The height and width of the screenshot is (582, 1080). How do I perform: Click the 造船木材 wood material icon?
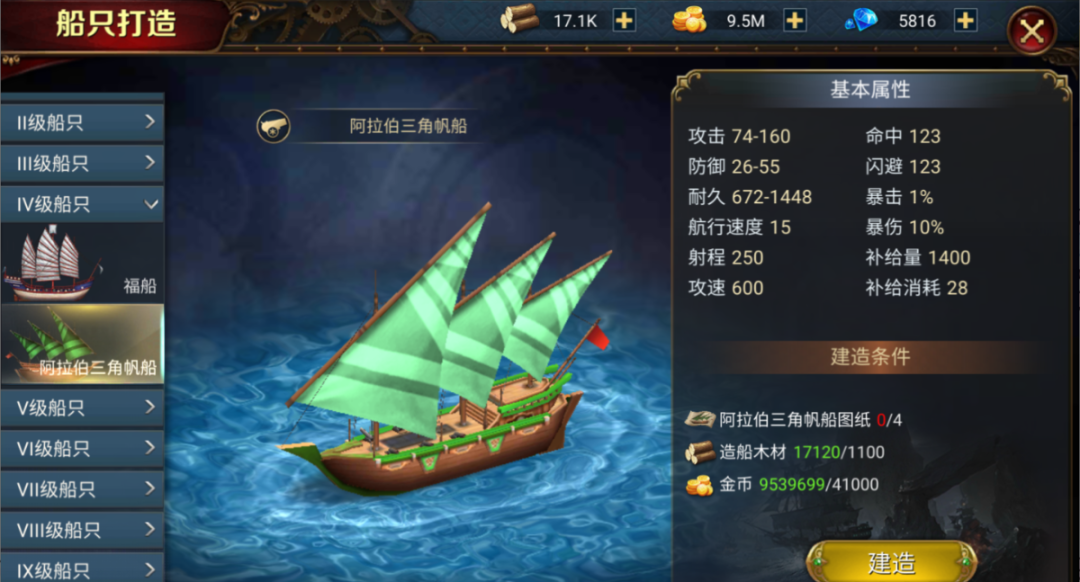(700, 452)
